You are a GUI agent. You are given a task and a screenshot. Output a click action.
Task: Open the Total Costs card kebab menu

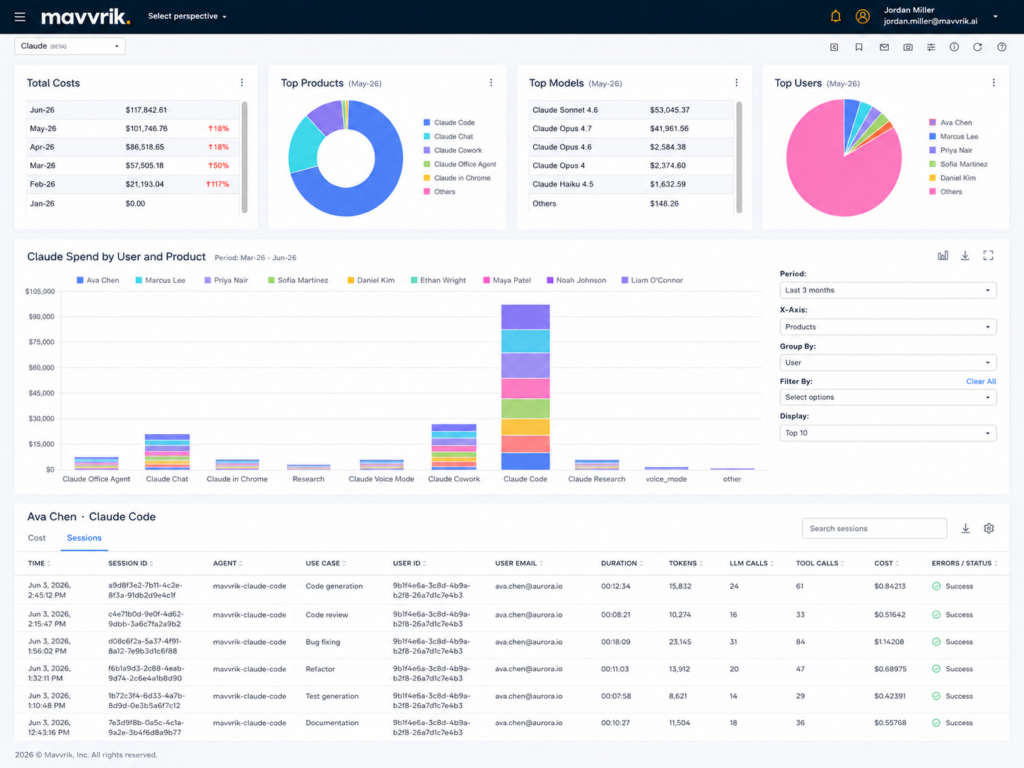coord(242,83)
